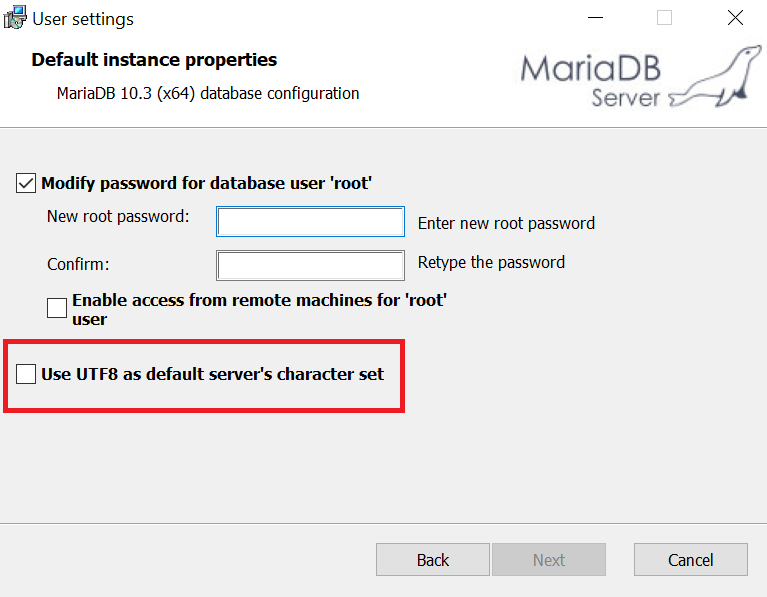
Task: Cancel the MariaDB installation
Action: tap(691, 559)
